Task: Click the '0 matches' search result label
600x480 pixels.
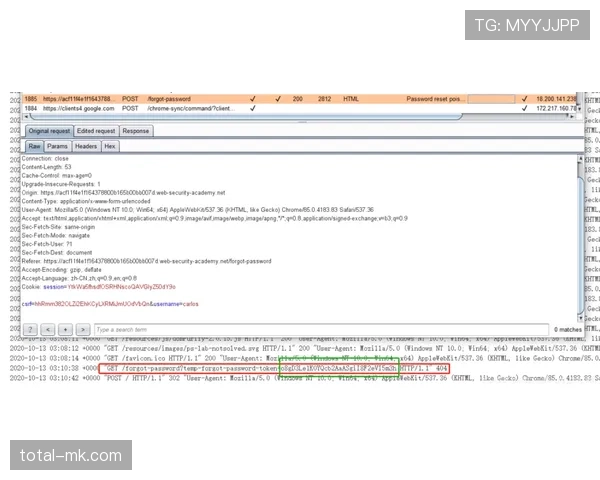Action: [567, 330]
